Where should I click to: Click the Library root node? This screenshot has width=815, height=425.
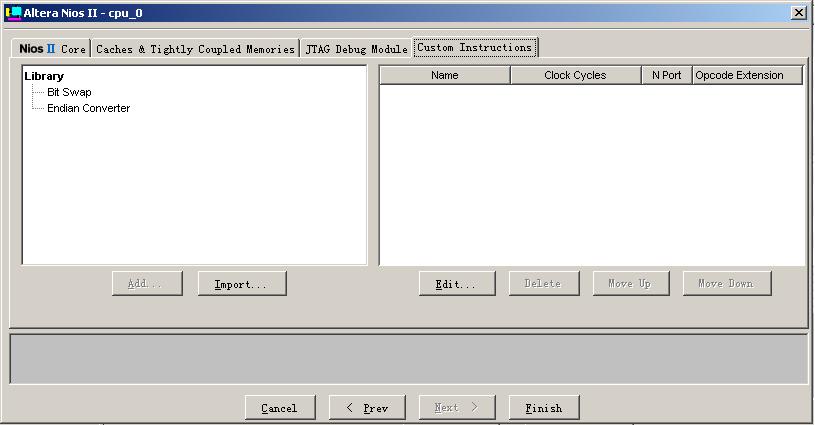pos(44,76)
